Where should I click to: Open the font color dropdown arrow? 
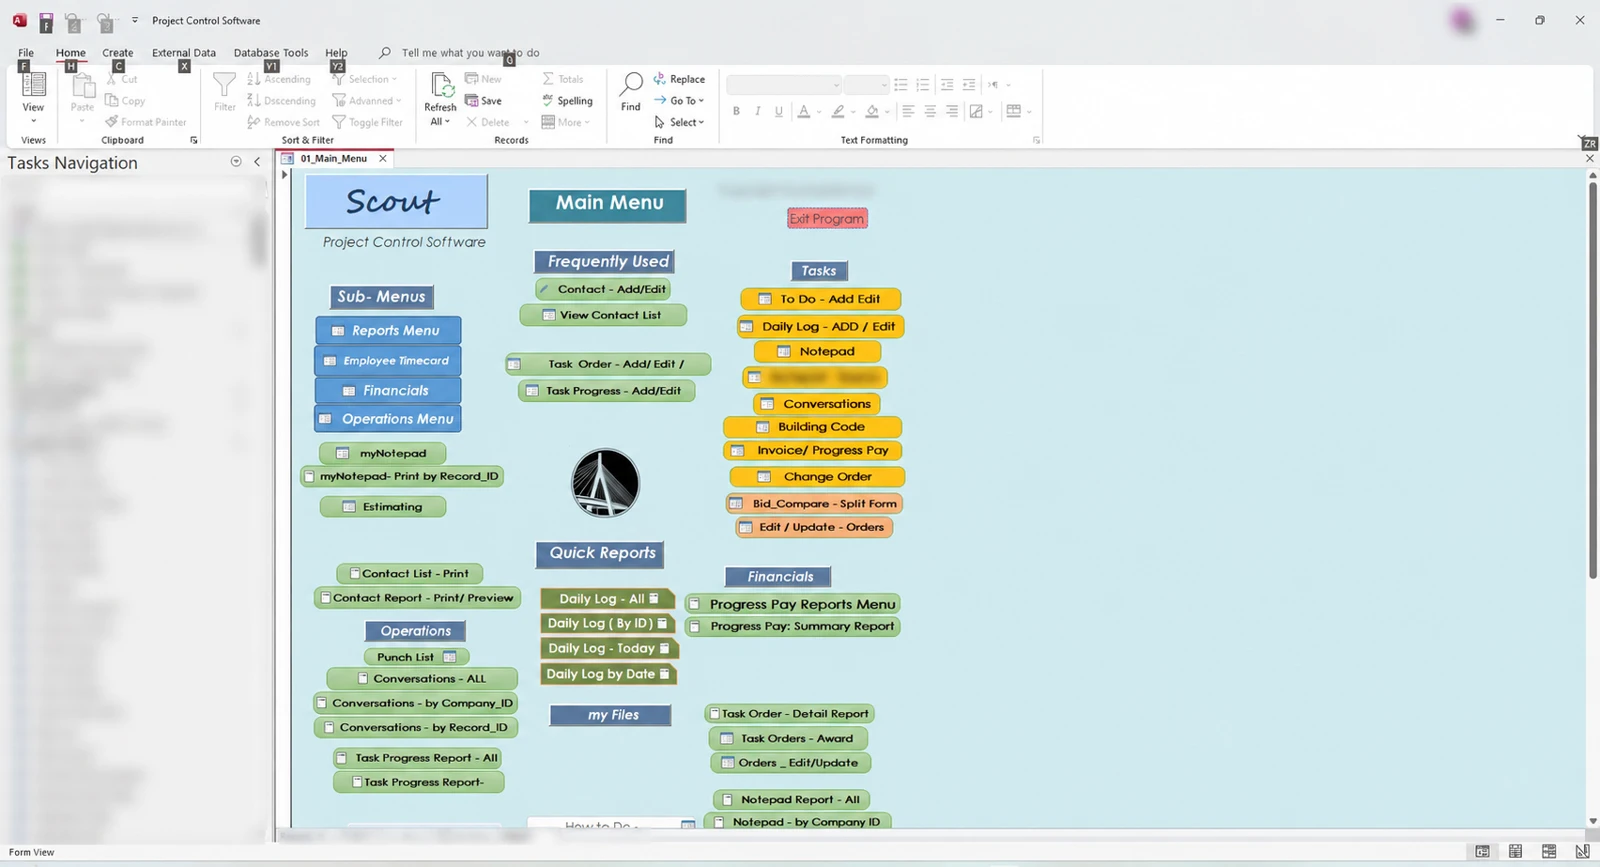(818, 111)
